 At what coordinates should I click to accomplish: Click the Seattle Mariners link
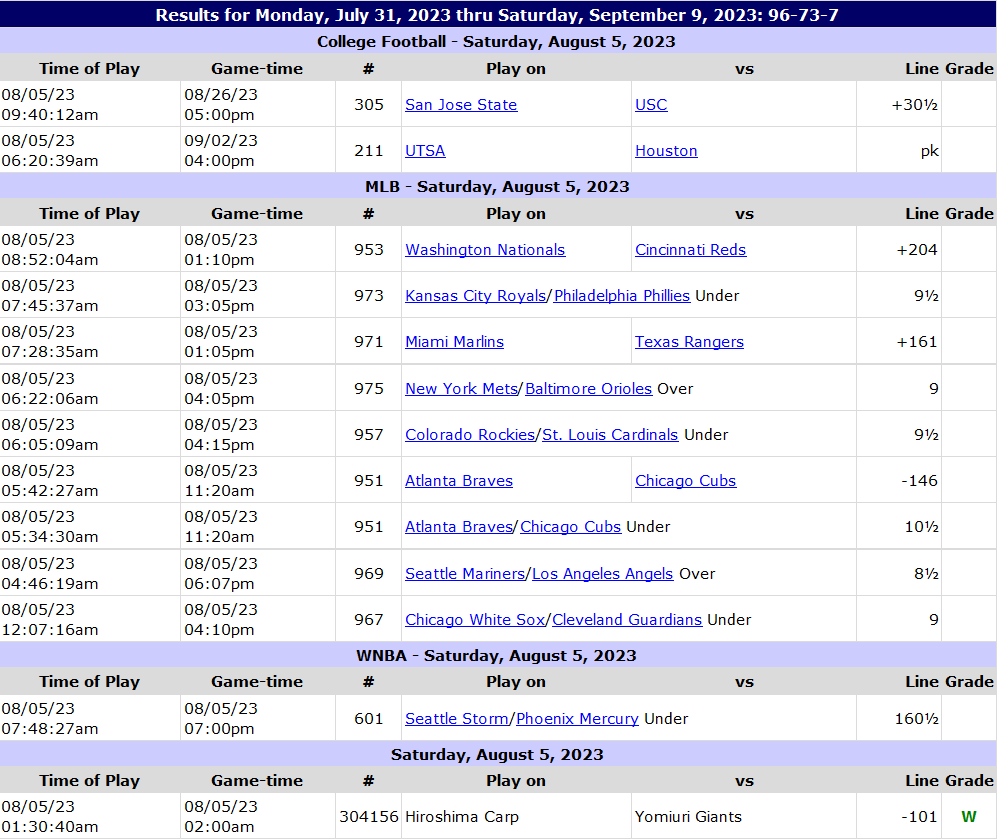tap(465, 574)
